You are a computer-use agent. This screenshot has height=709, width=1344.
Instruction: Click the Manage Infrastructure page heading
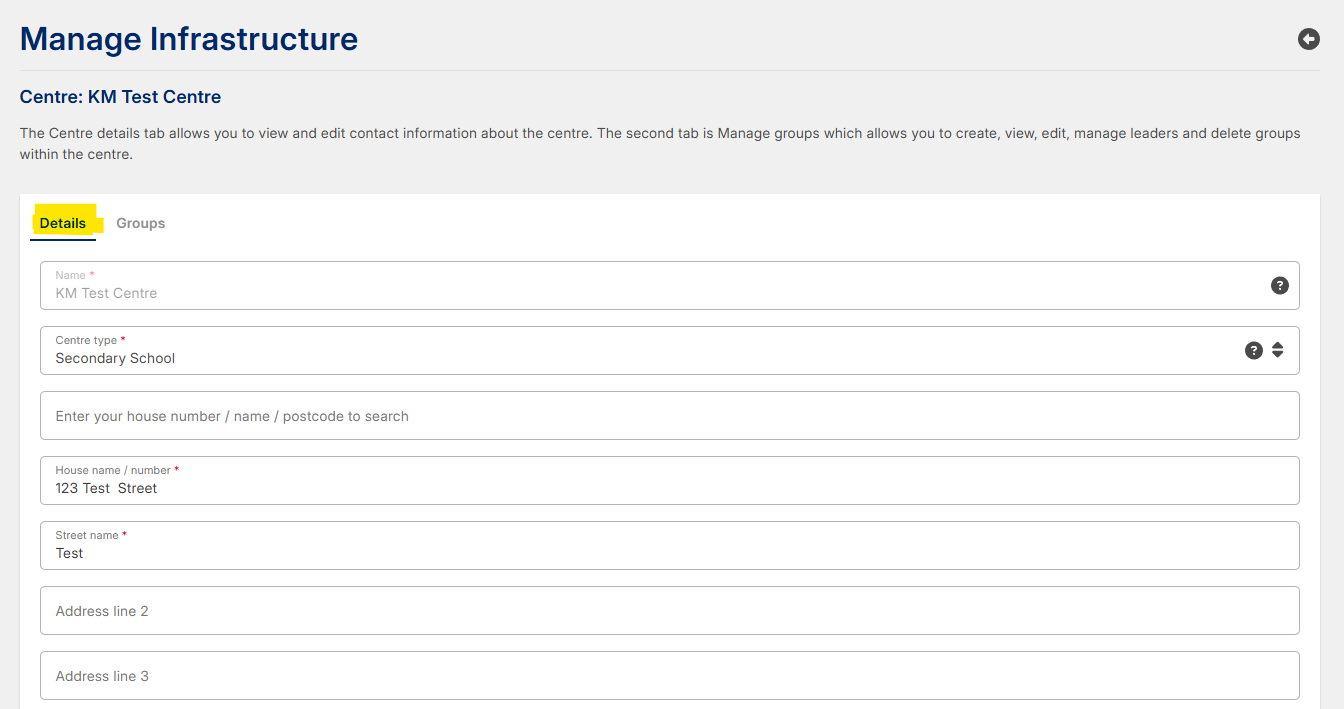189,39
